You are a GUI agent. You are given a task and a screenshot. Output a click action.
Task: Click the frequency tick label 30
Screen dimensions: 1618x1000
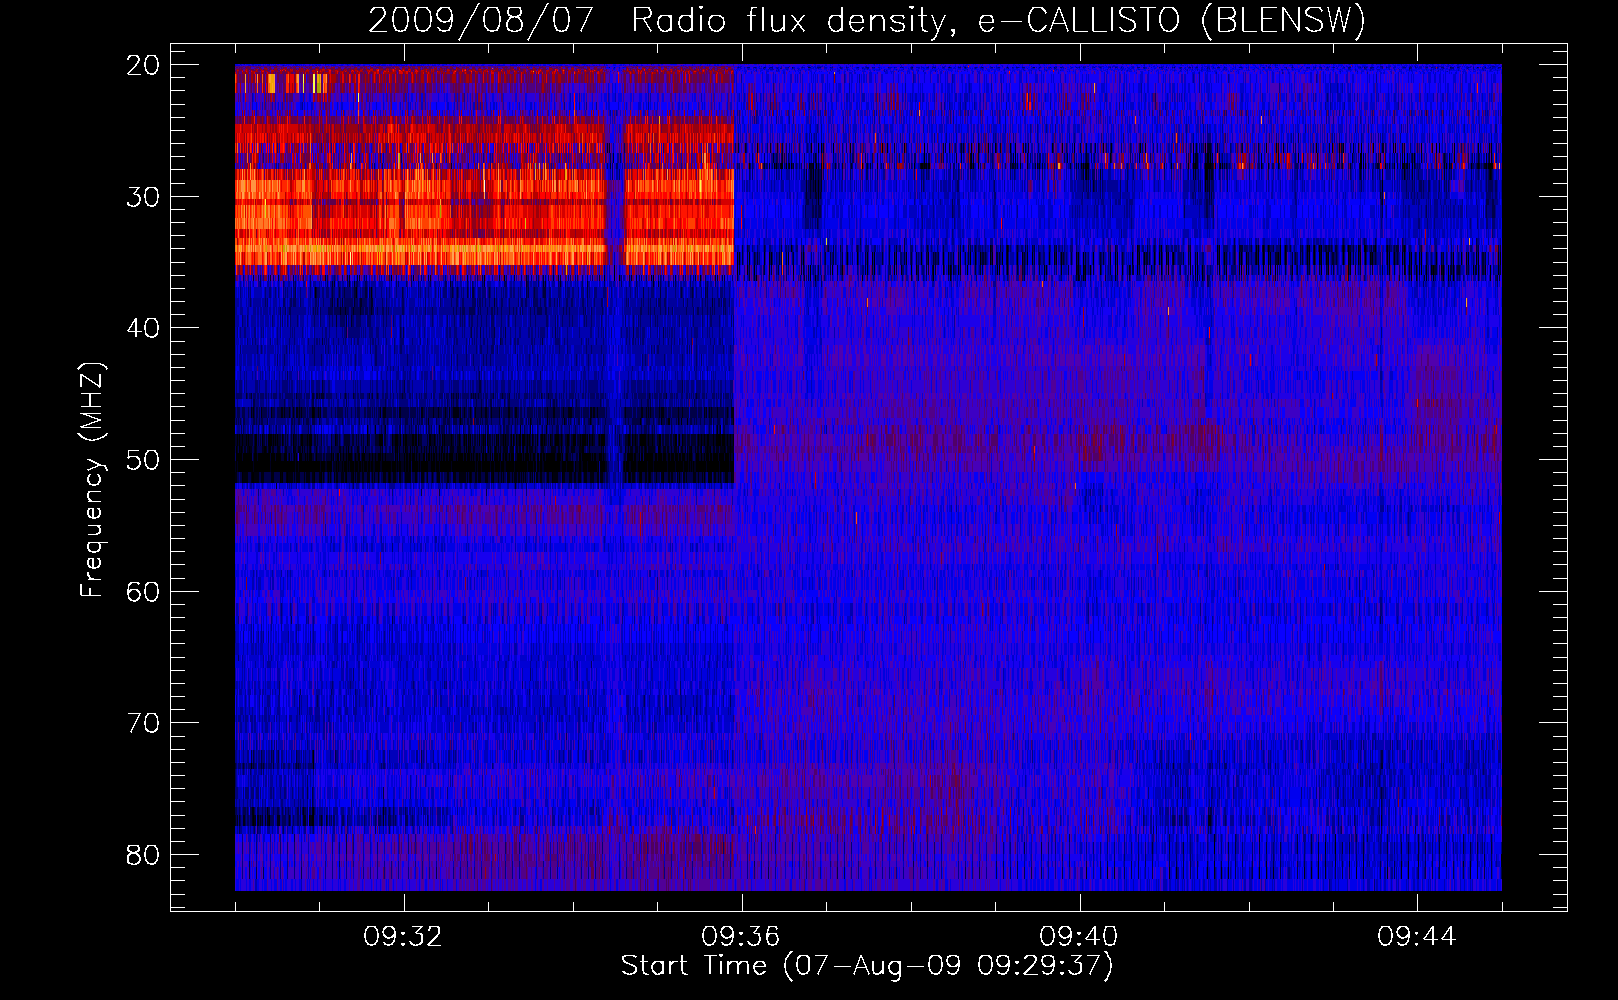coord(144,197)
